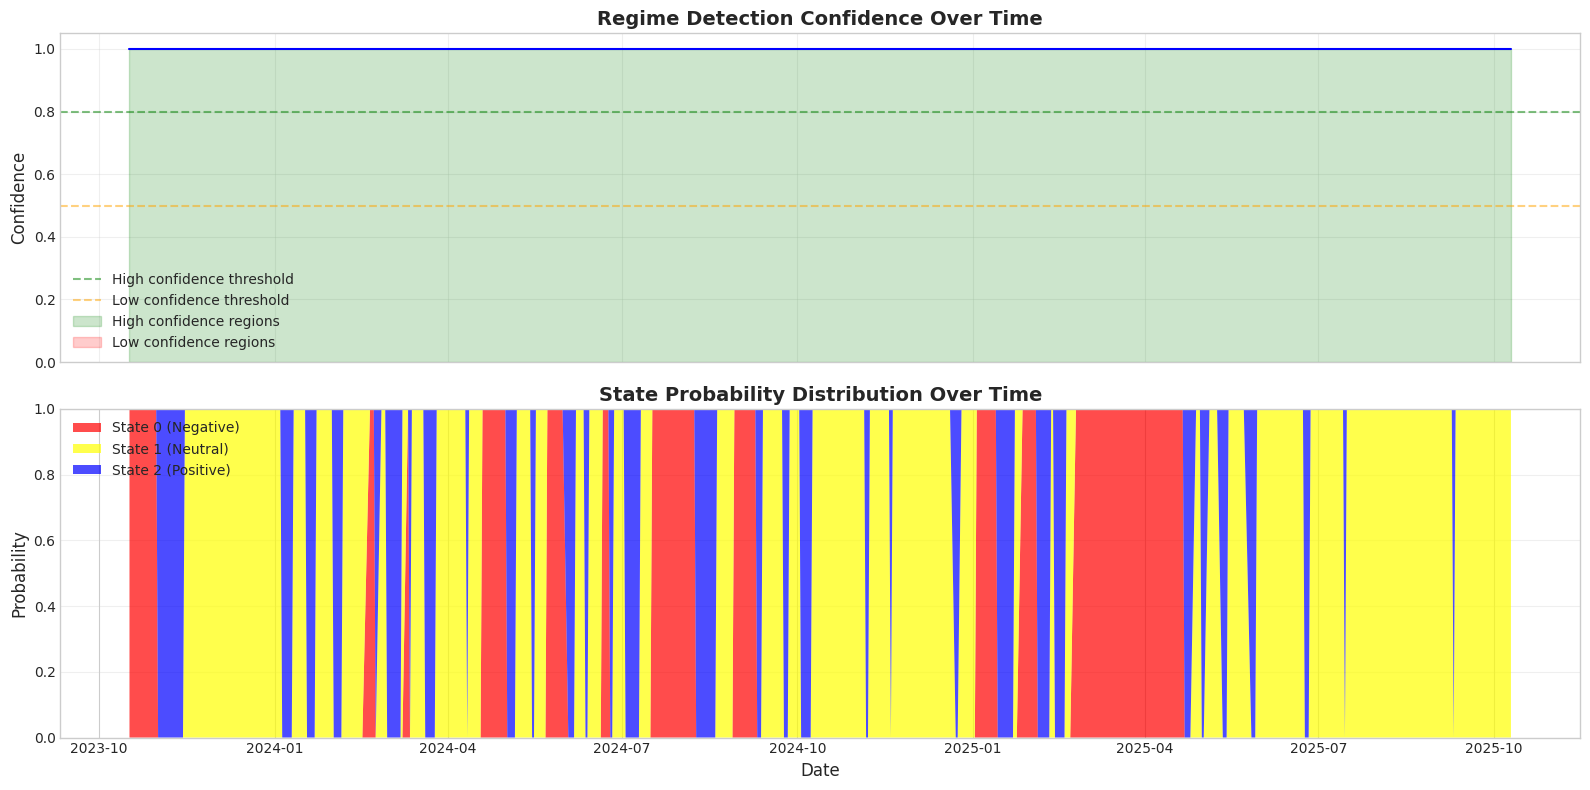Image resolution: width=1590 pixels, height=790 pixels.
Task: Select the pink Low confidence regions legend swatch
Action: (87, 343)
